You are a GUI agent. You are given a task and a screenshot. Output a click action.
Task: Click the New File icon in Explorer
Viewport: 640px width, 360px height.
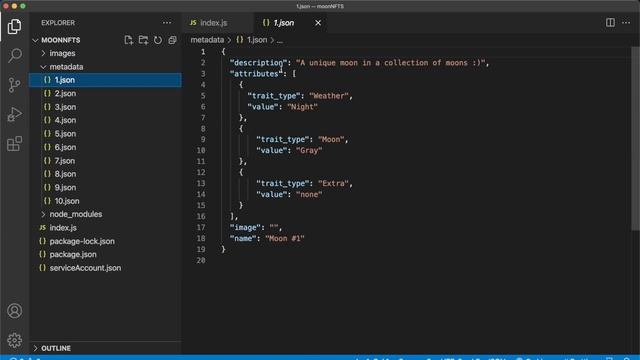point(129,40)
